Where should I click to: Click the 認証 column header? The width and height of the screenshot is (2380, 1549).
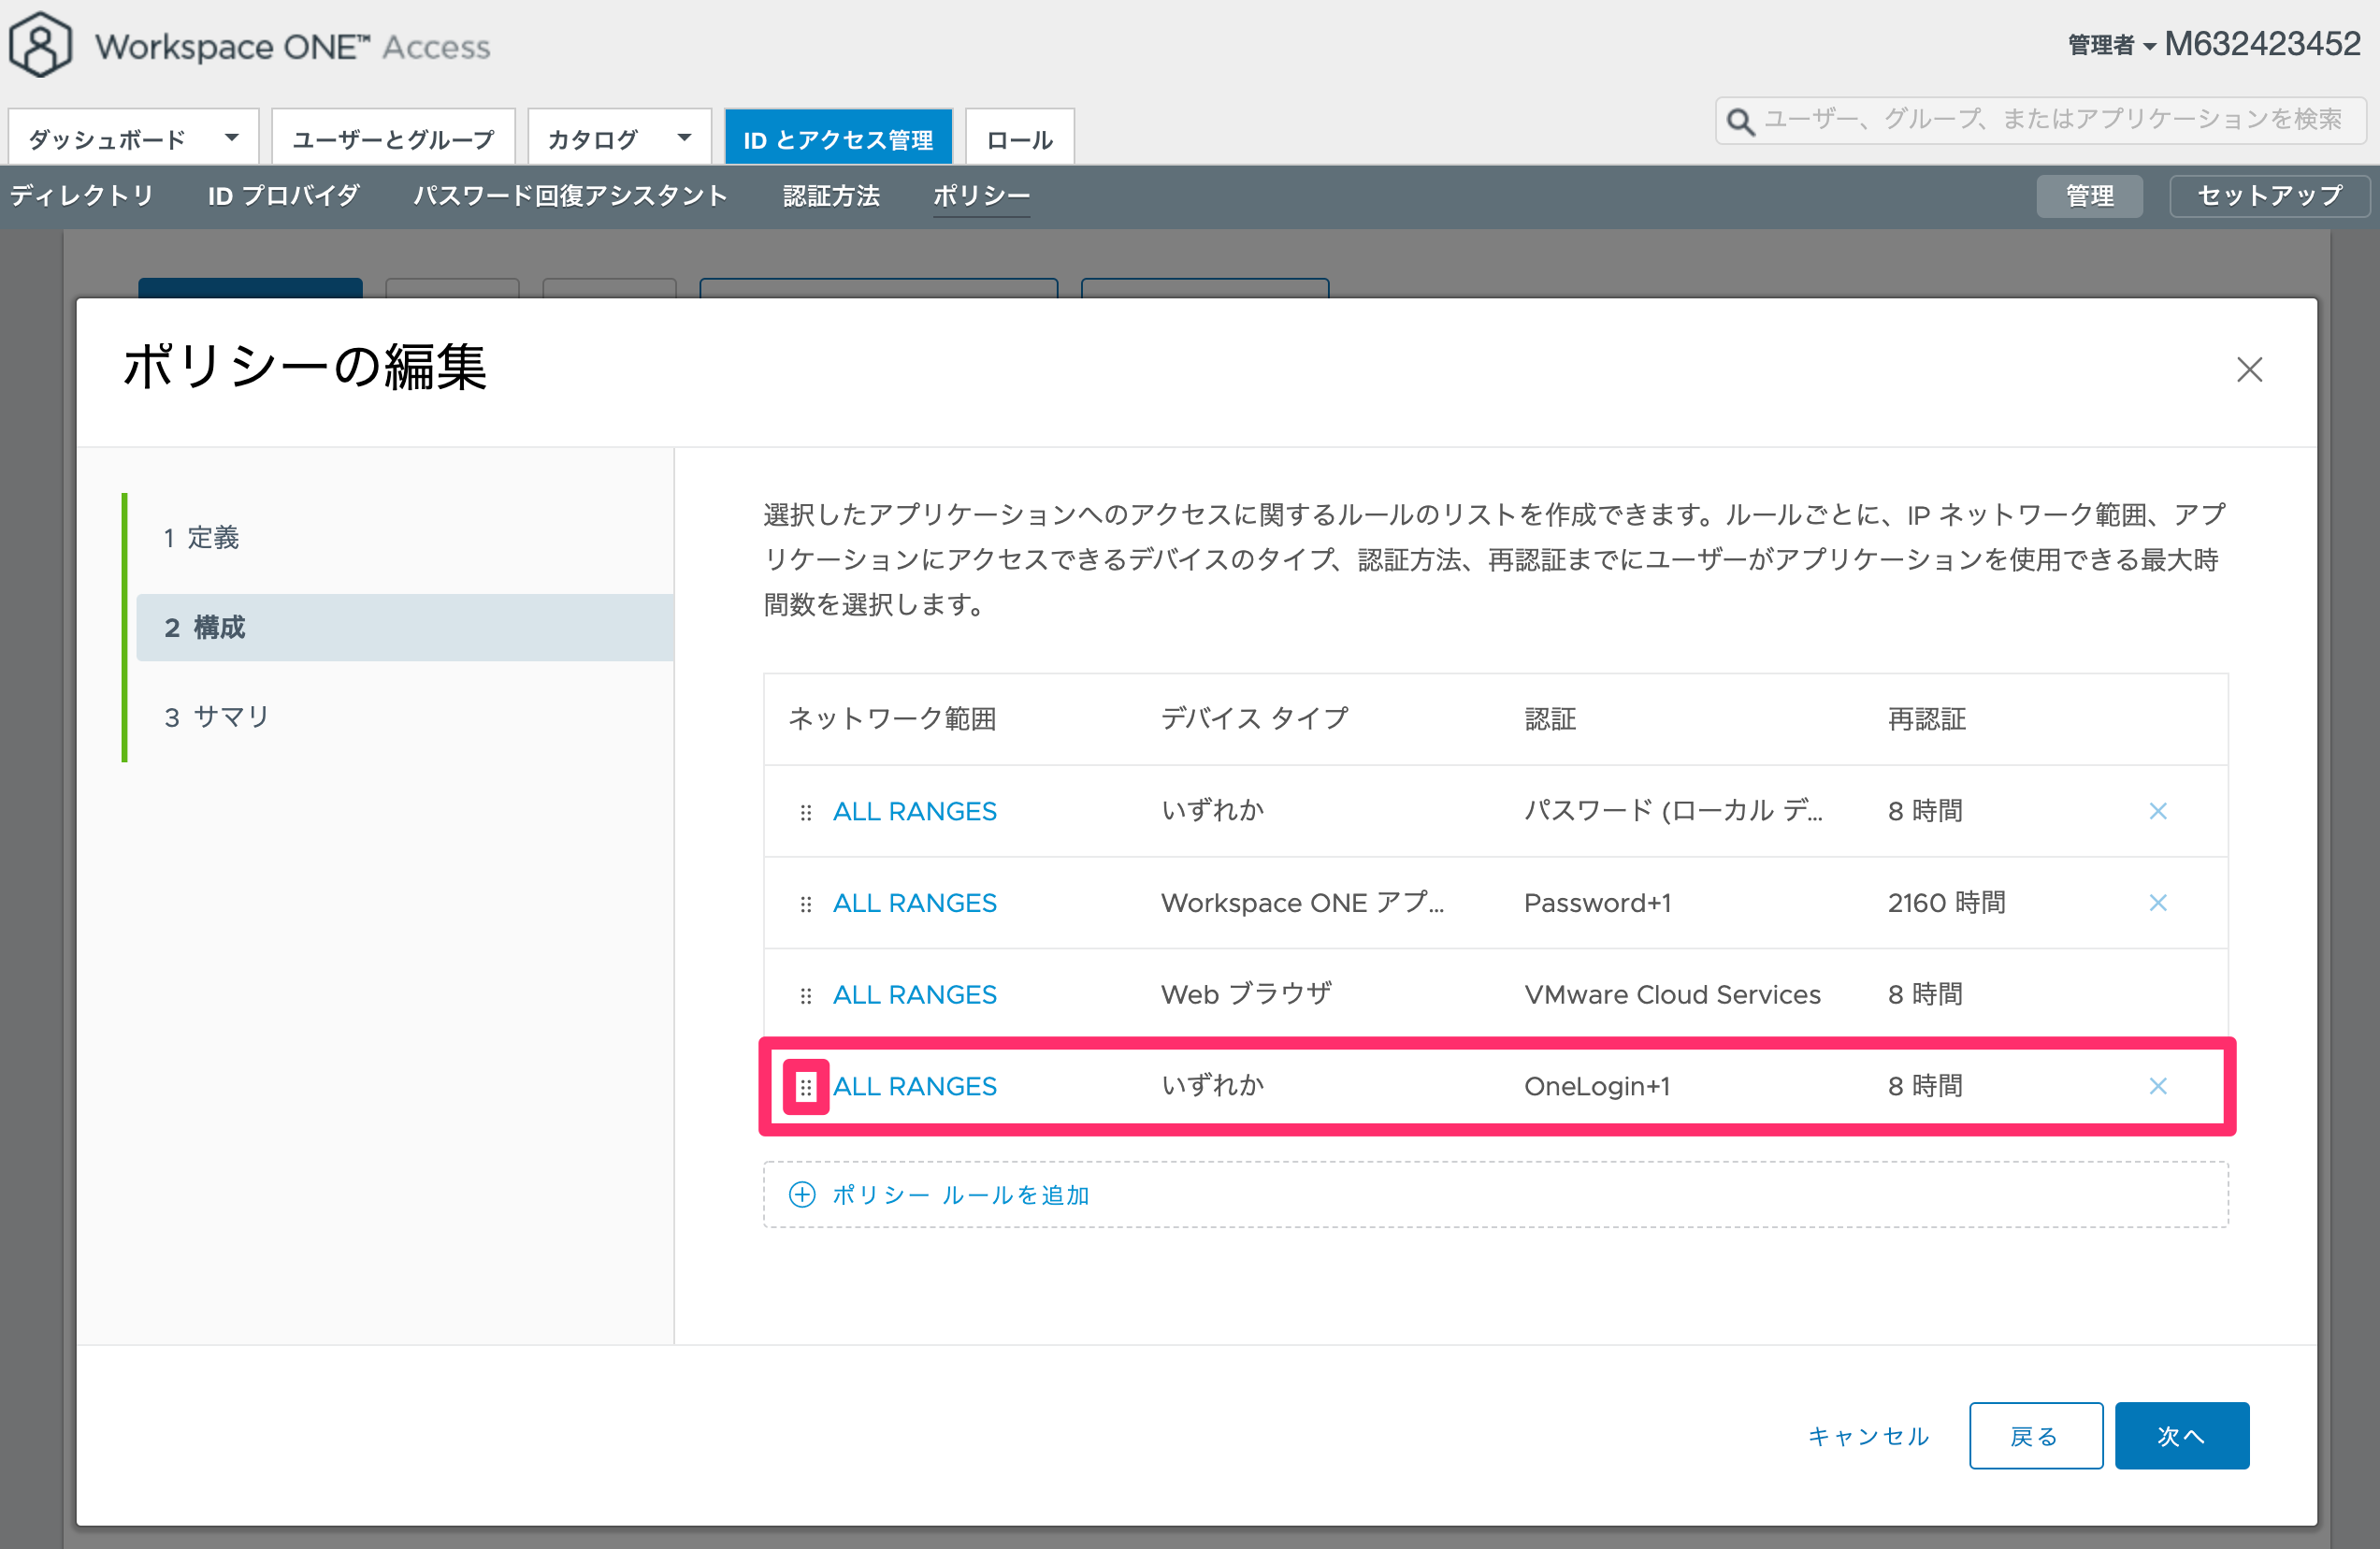point(1550,719)
